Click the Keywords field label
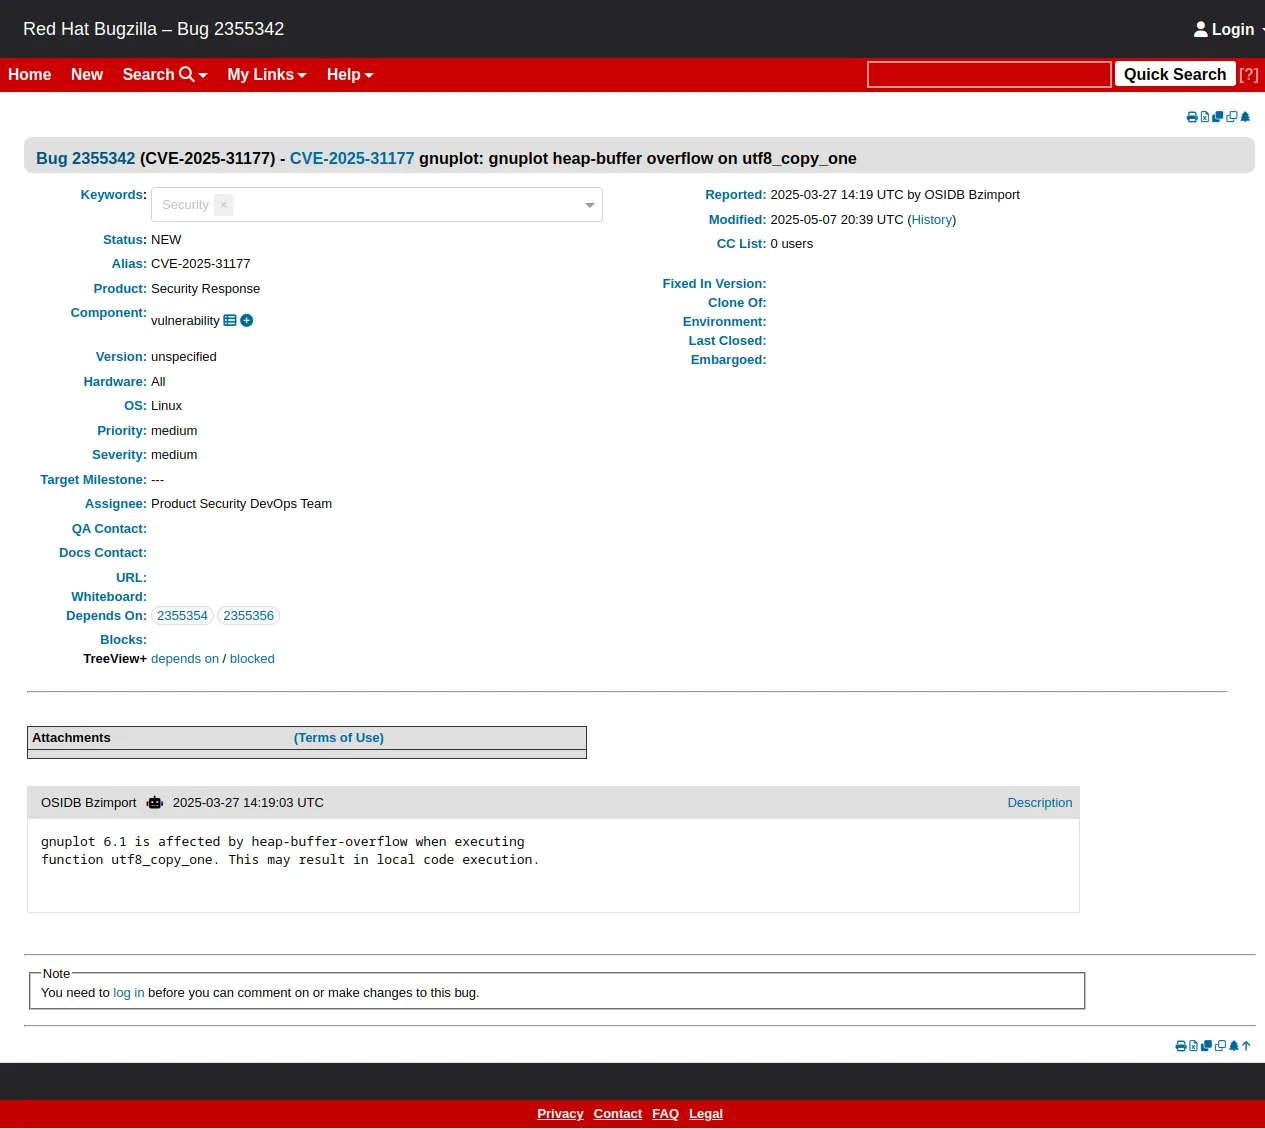Image resolution: width=1265 pixels, height=1129 pixels. [113, 194]
